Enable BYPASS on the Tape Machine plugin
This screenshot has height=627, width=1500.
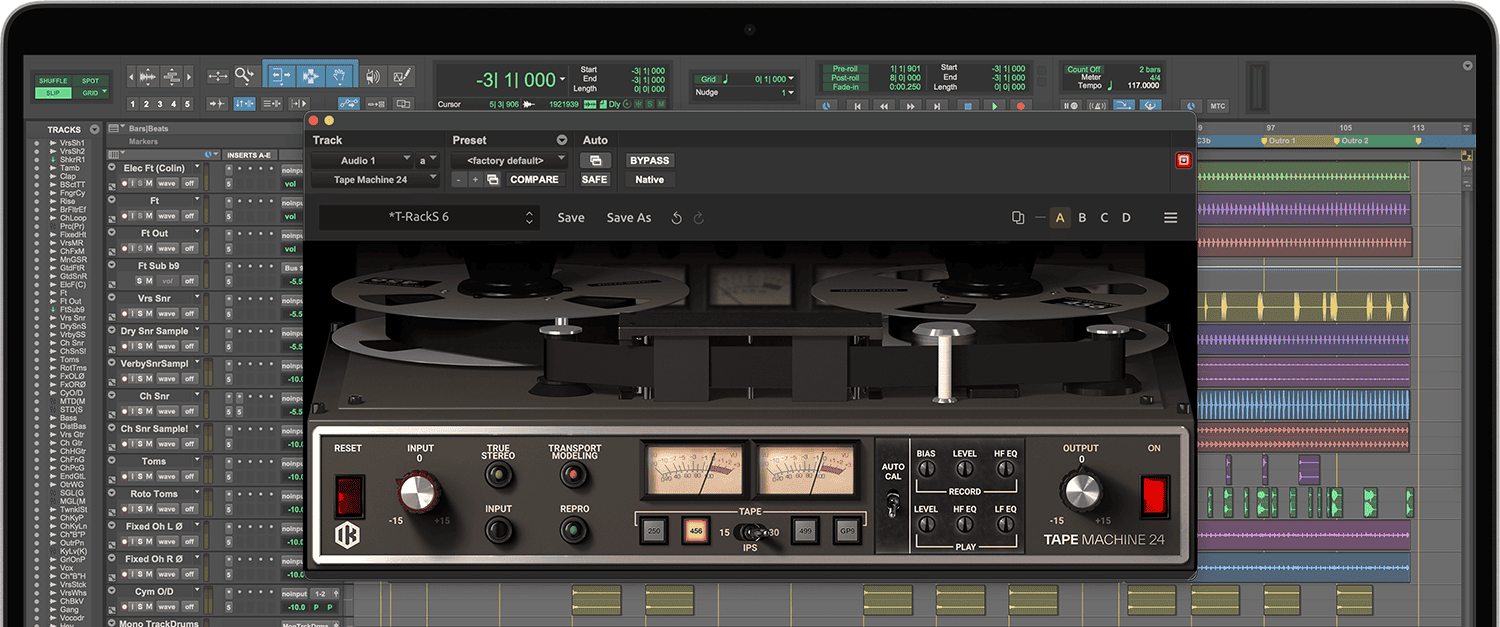coord(649,159)
